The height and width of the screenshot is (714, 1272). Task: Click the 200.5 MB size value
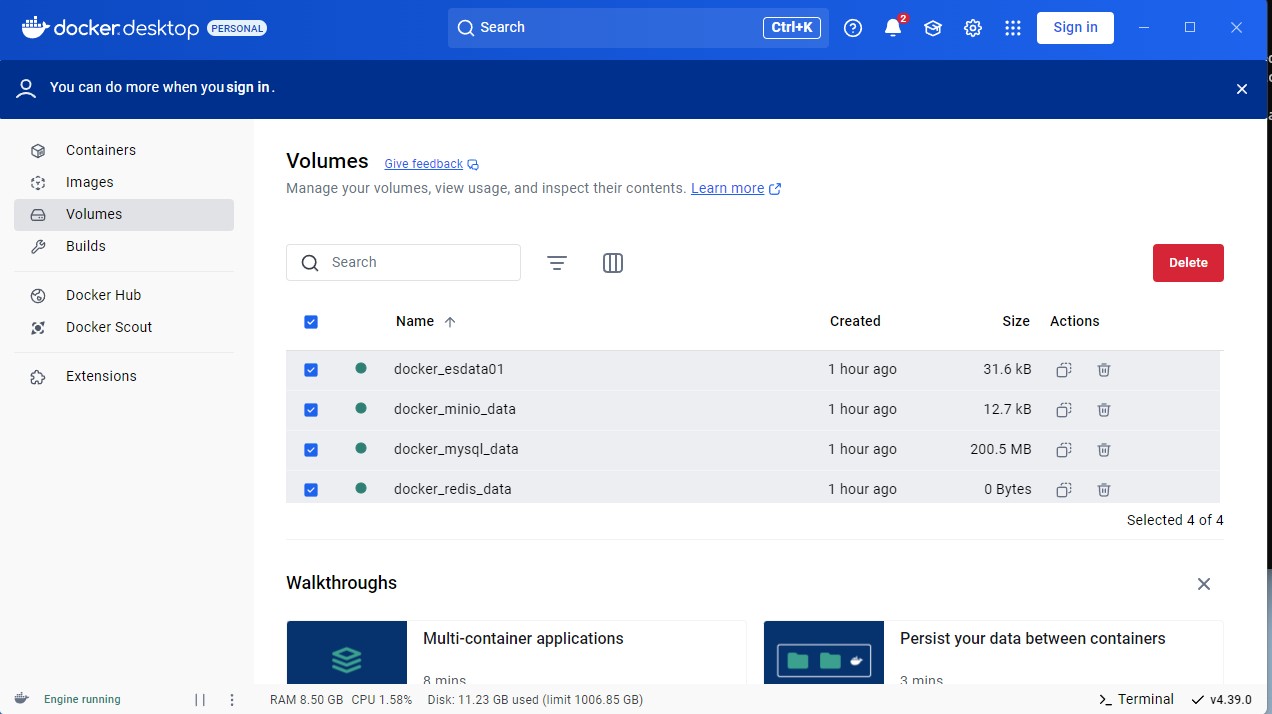pyautogui.click(x=1001, y=449)
